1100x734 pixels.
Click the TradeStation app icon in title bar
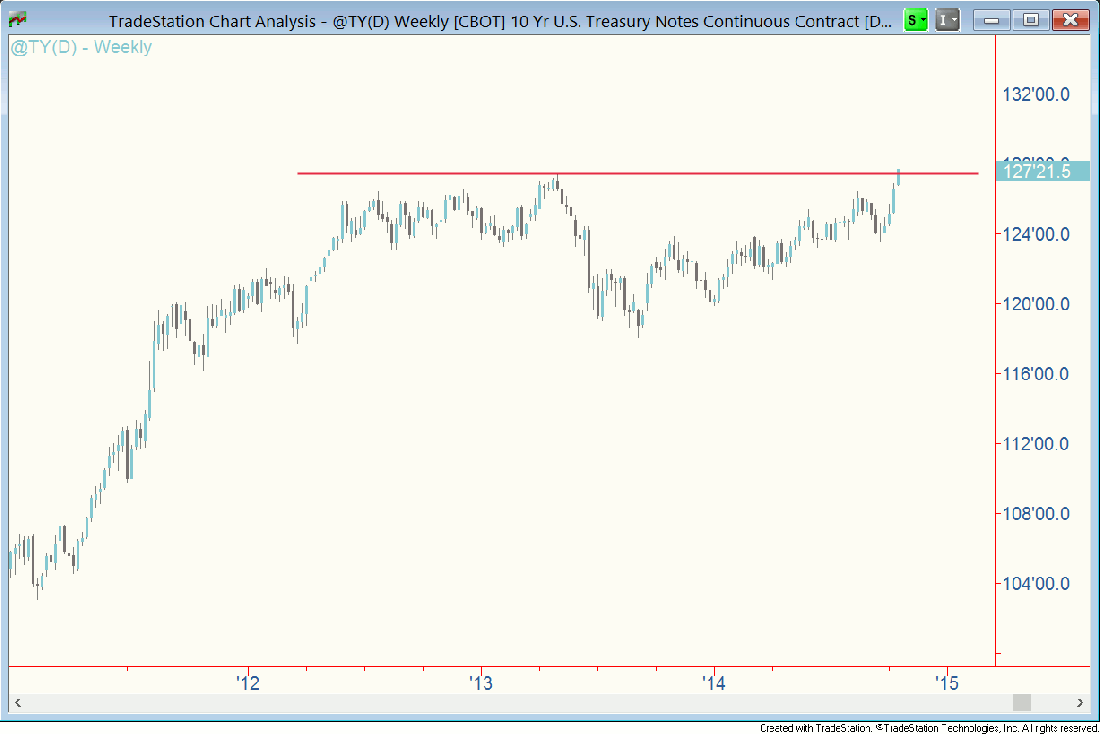[x=17, y=19]
